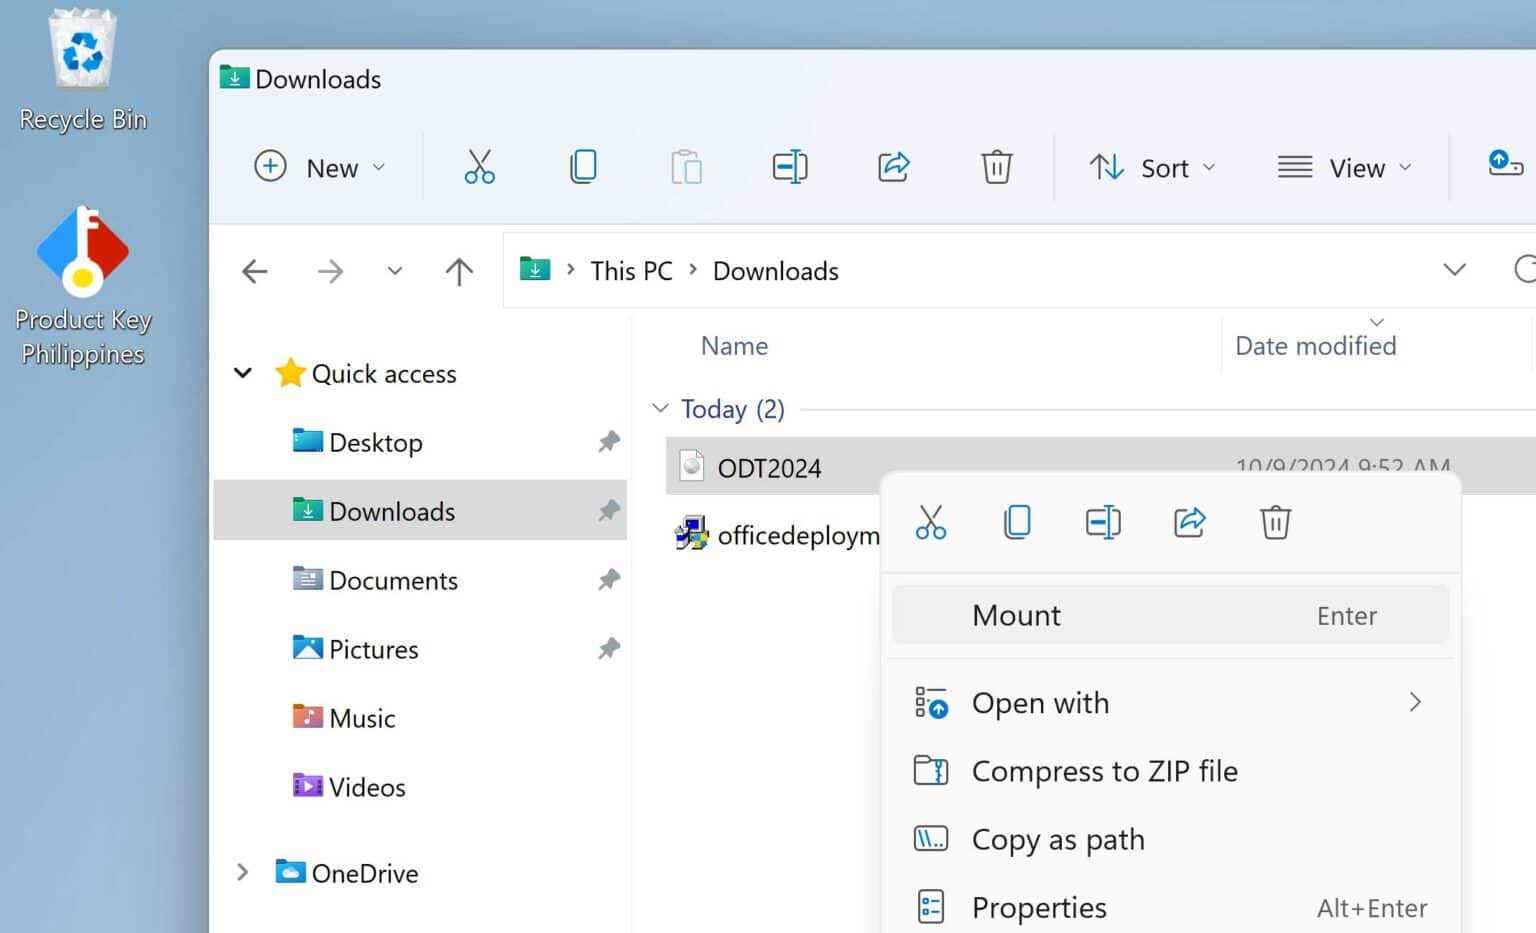
Task: Collapse the Quick access tree node
Action: click(243, 373)
